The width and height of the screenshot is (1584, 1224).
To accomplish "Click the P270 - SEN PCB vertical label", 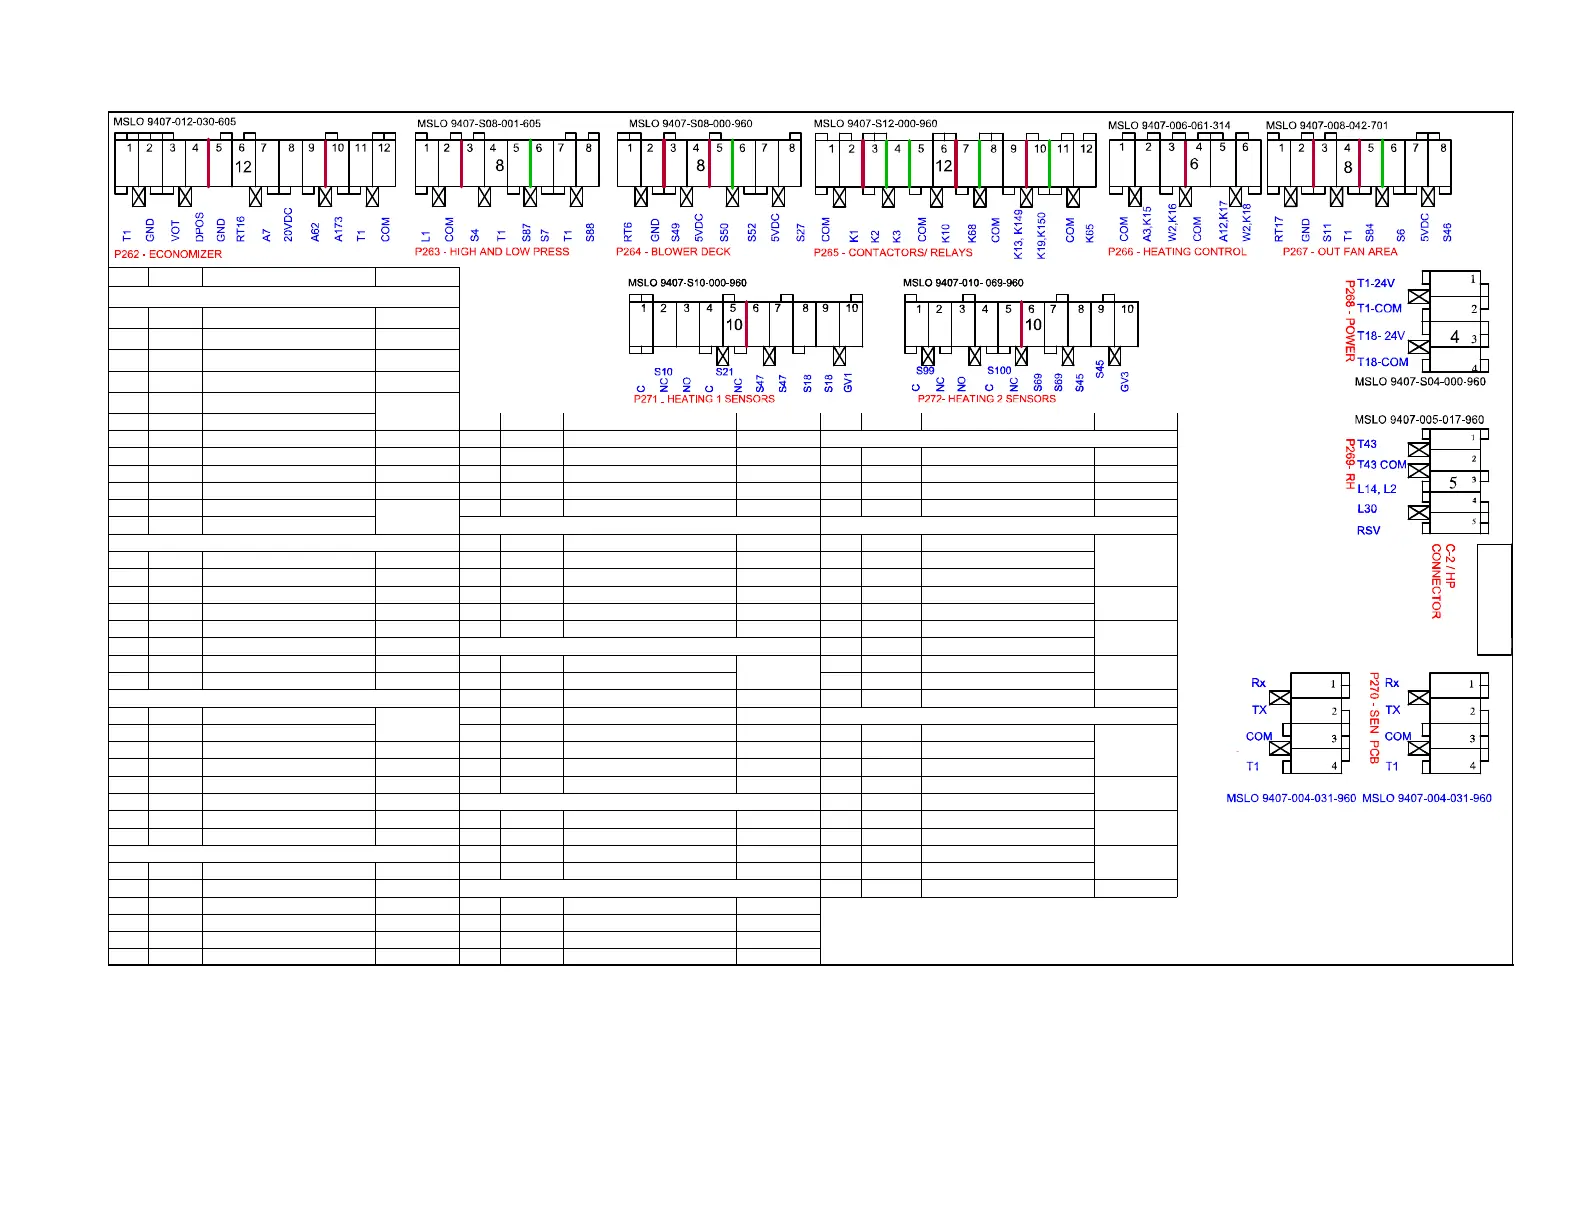I will point(1374,718).
